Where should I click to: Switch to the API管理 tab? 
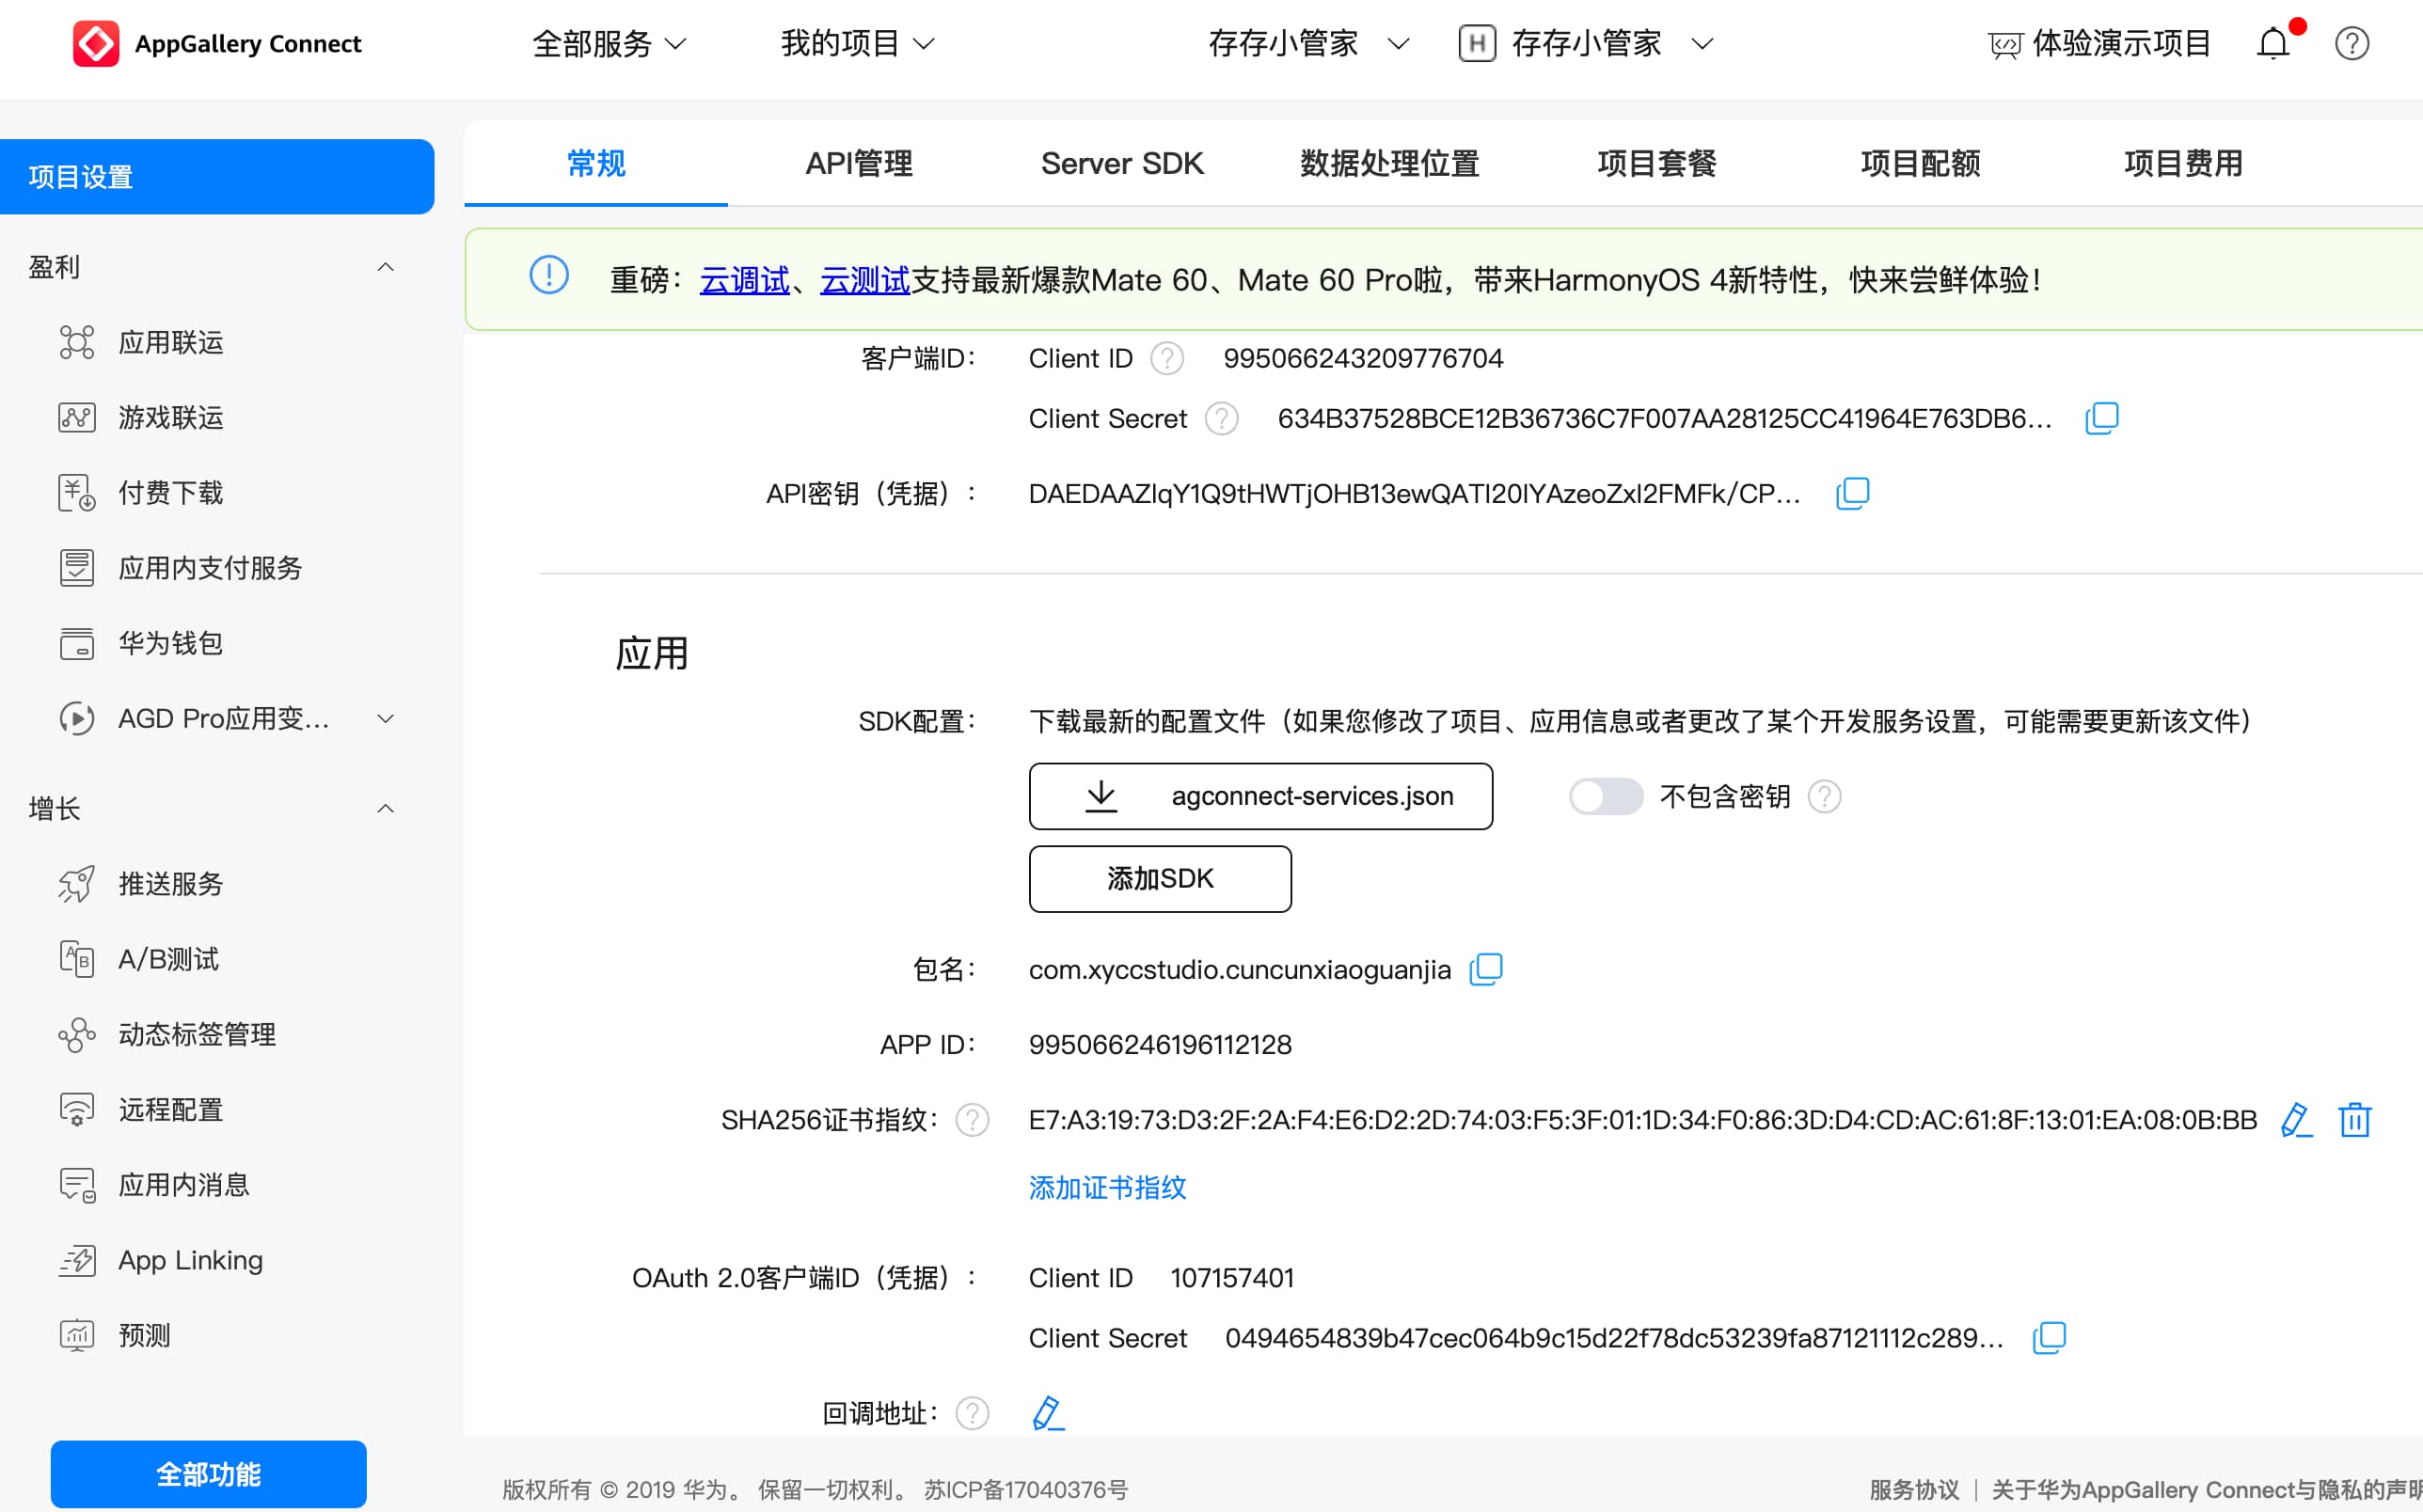coord(858,163)
